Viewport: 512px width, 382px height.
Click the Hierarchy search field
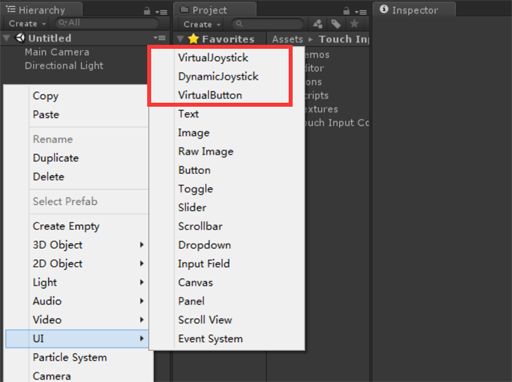click(x=107, y=23)
